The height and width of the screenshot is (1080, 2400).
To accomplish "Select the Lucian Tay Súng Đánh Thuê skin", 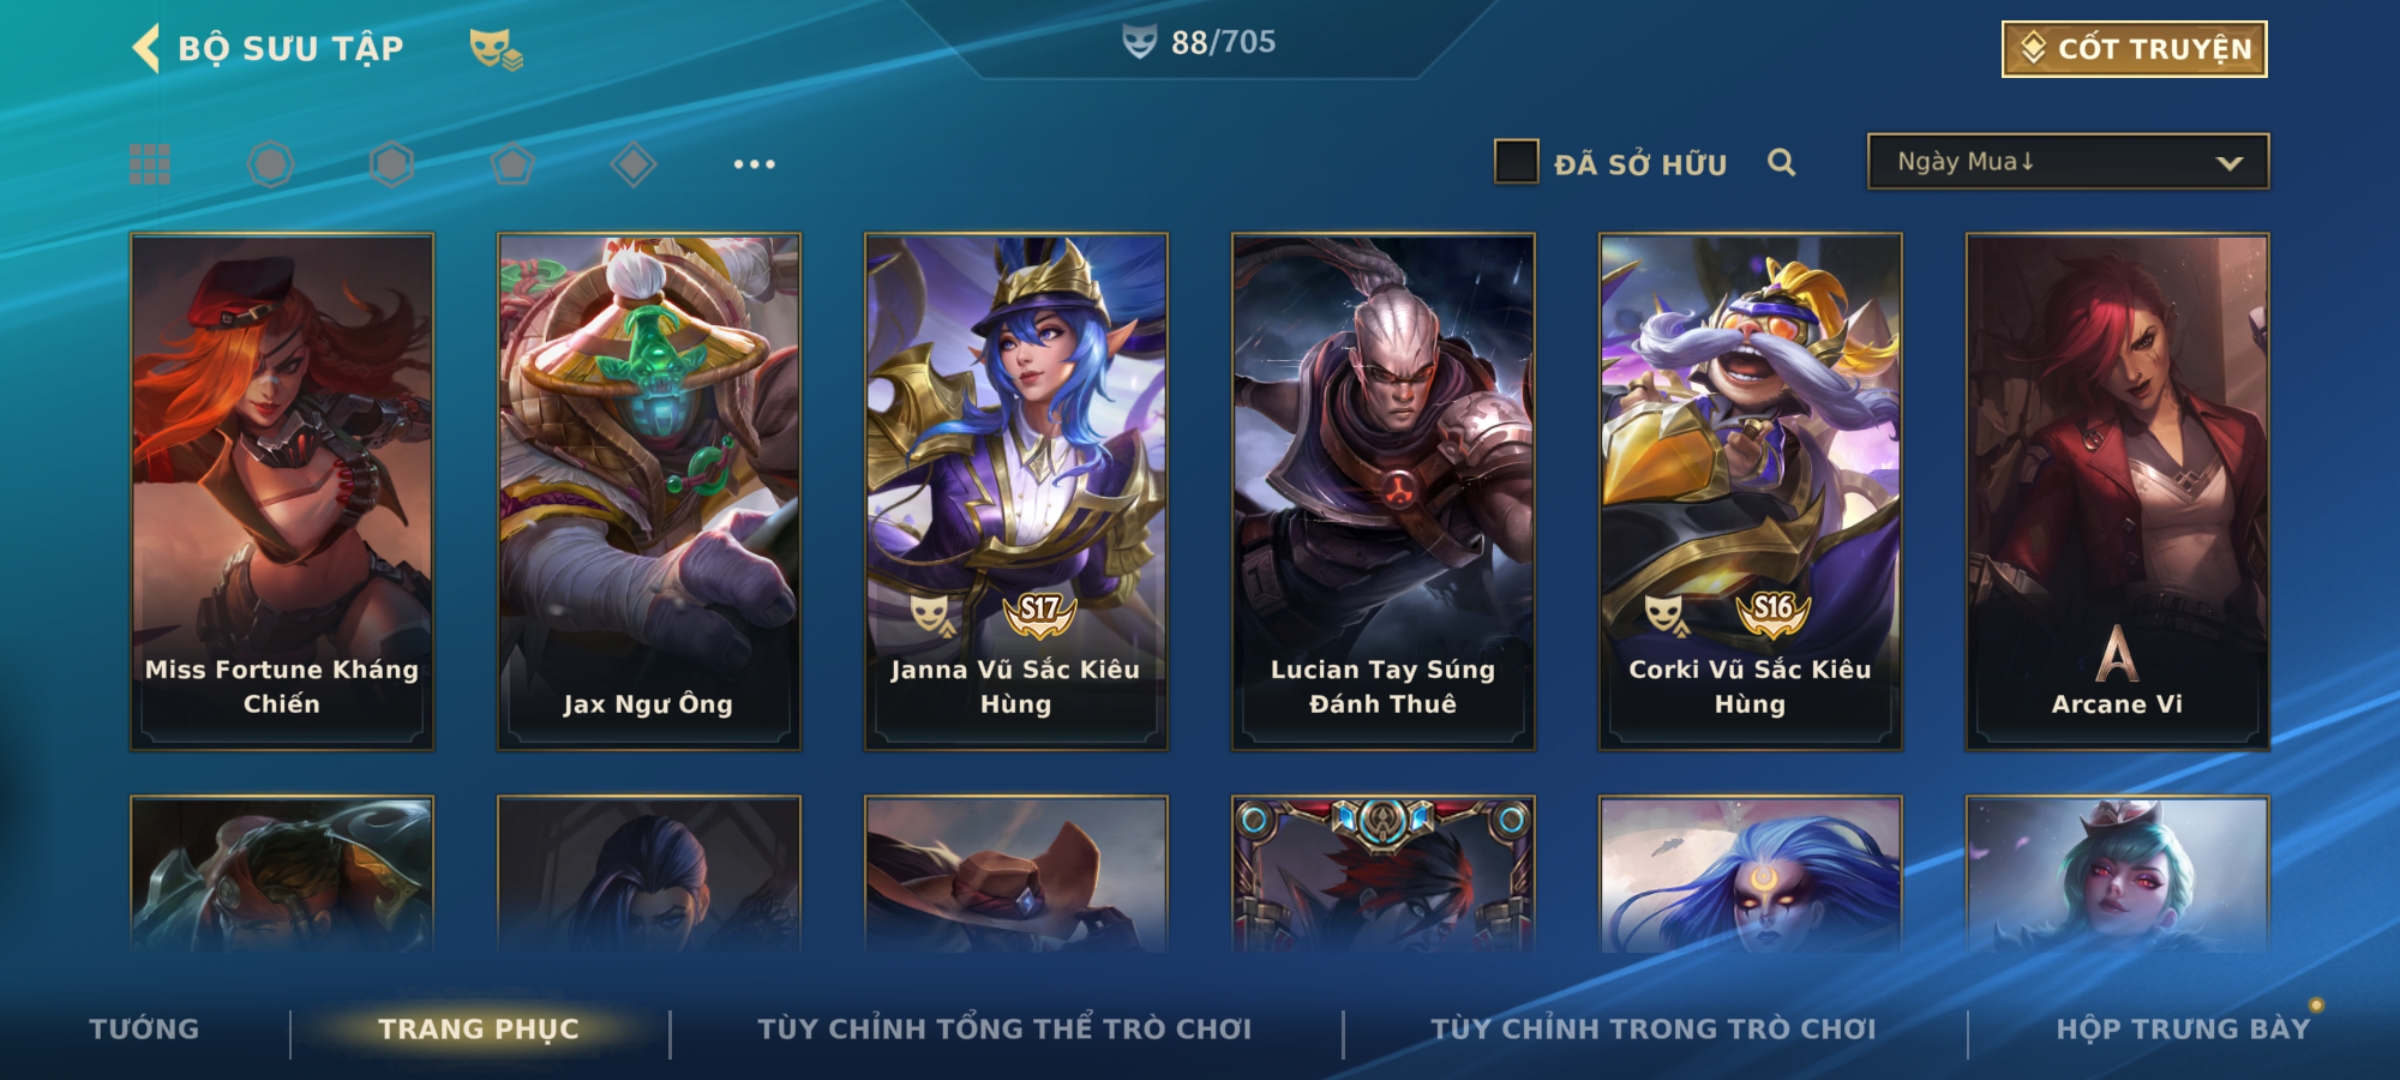I will pos(1383,492).
